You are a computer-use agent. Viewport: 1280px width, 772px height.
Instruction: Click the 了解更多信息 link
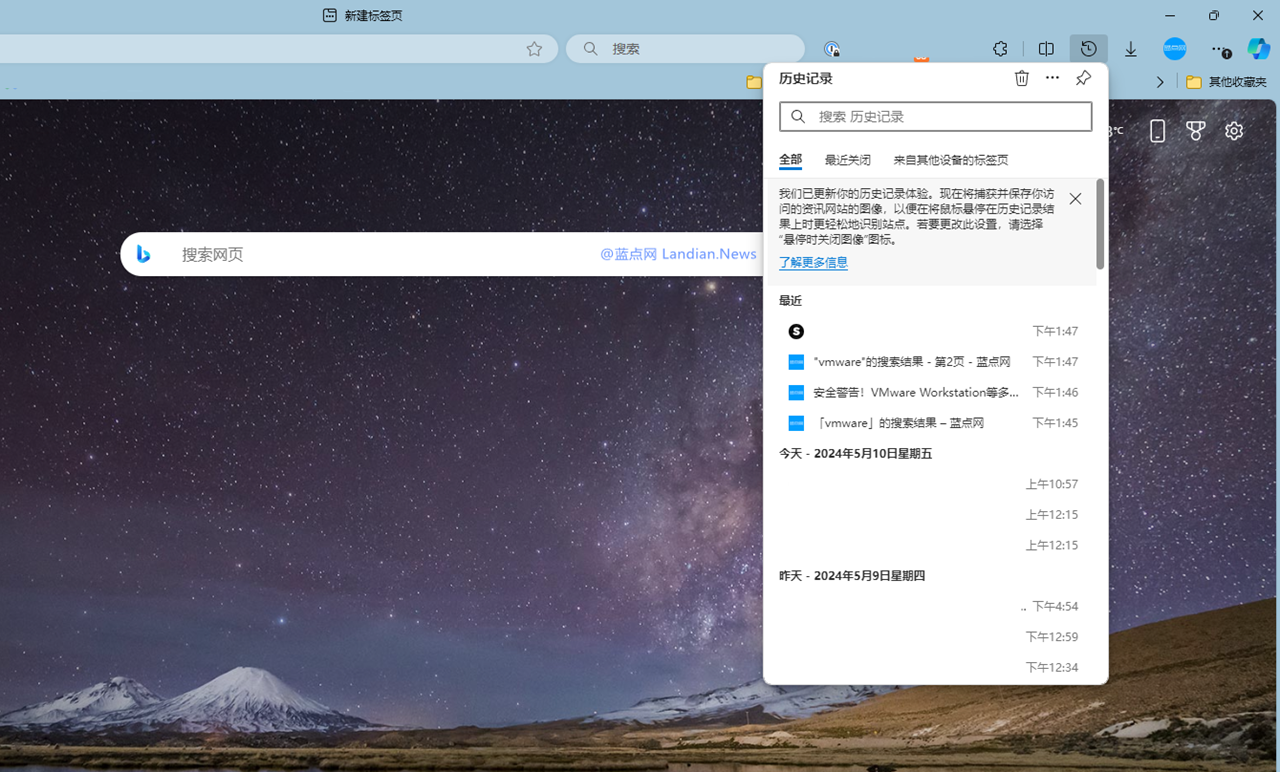pyautogui.click(x=813, y=262)
